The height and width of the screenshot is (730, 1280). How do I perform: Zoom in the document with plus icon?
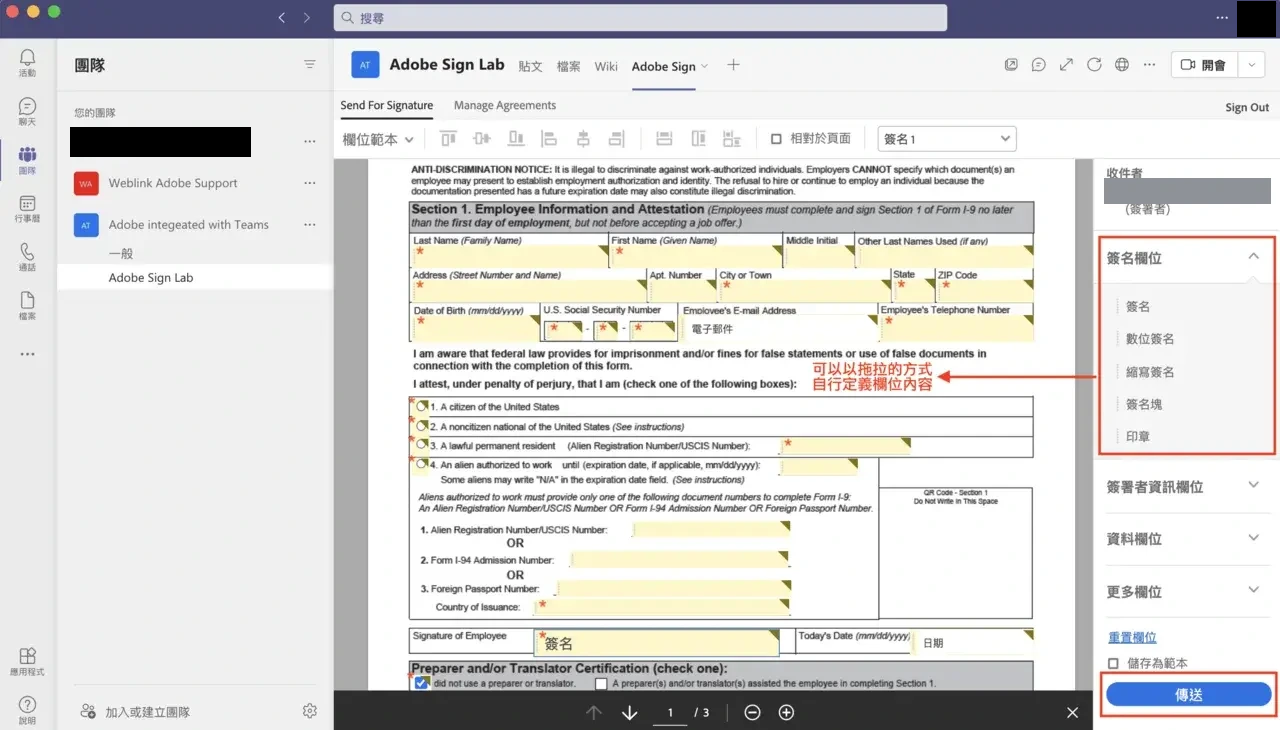point(787,713)
